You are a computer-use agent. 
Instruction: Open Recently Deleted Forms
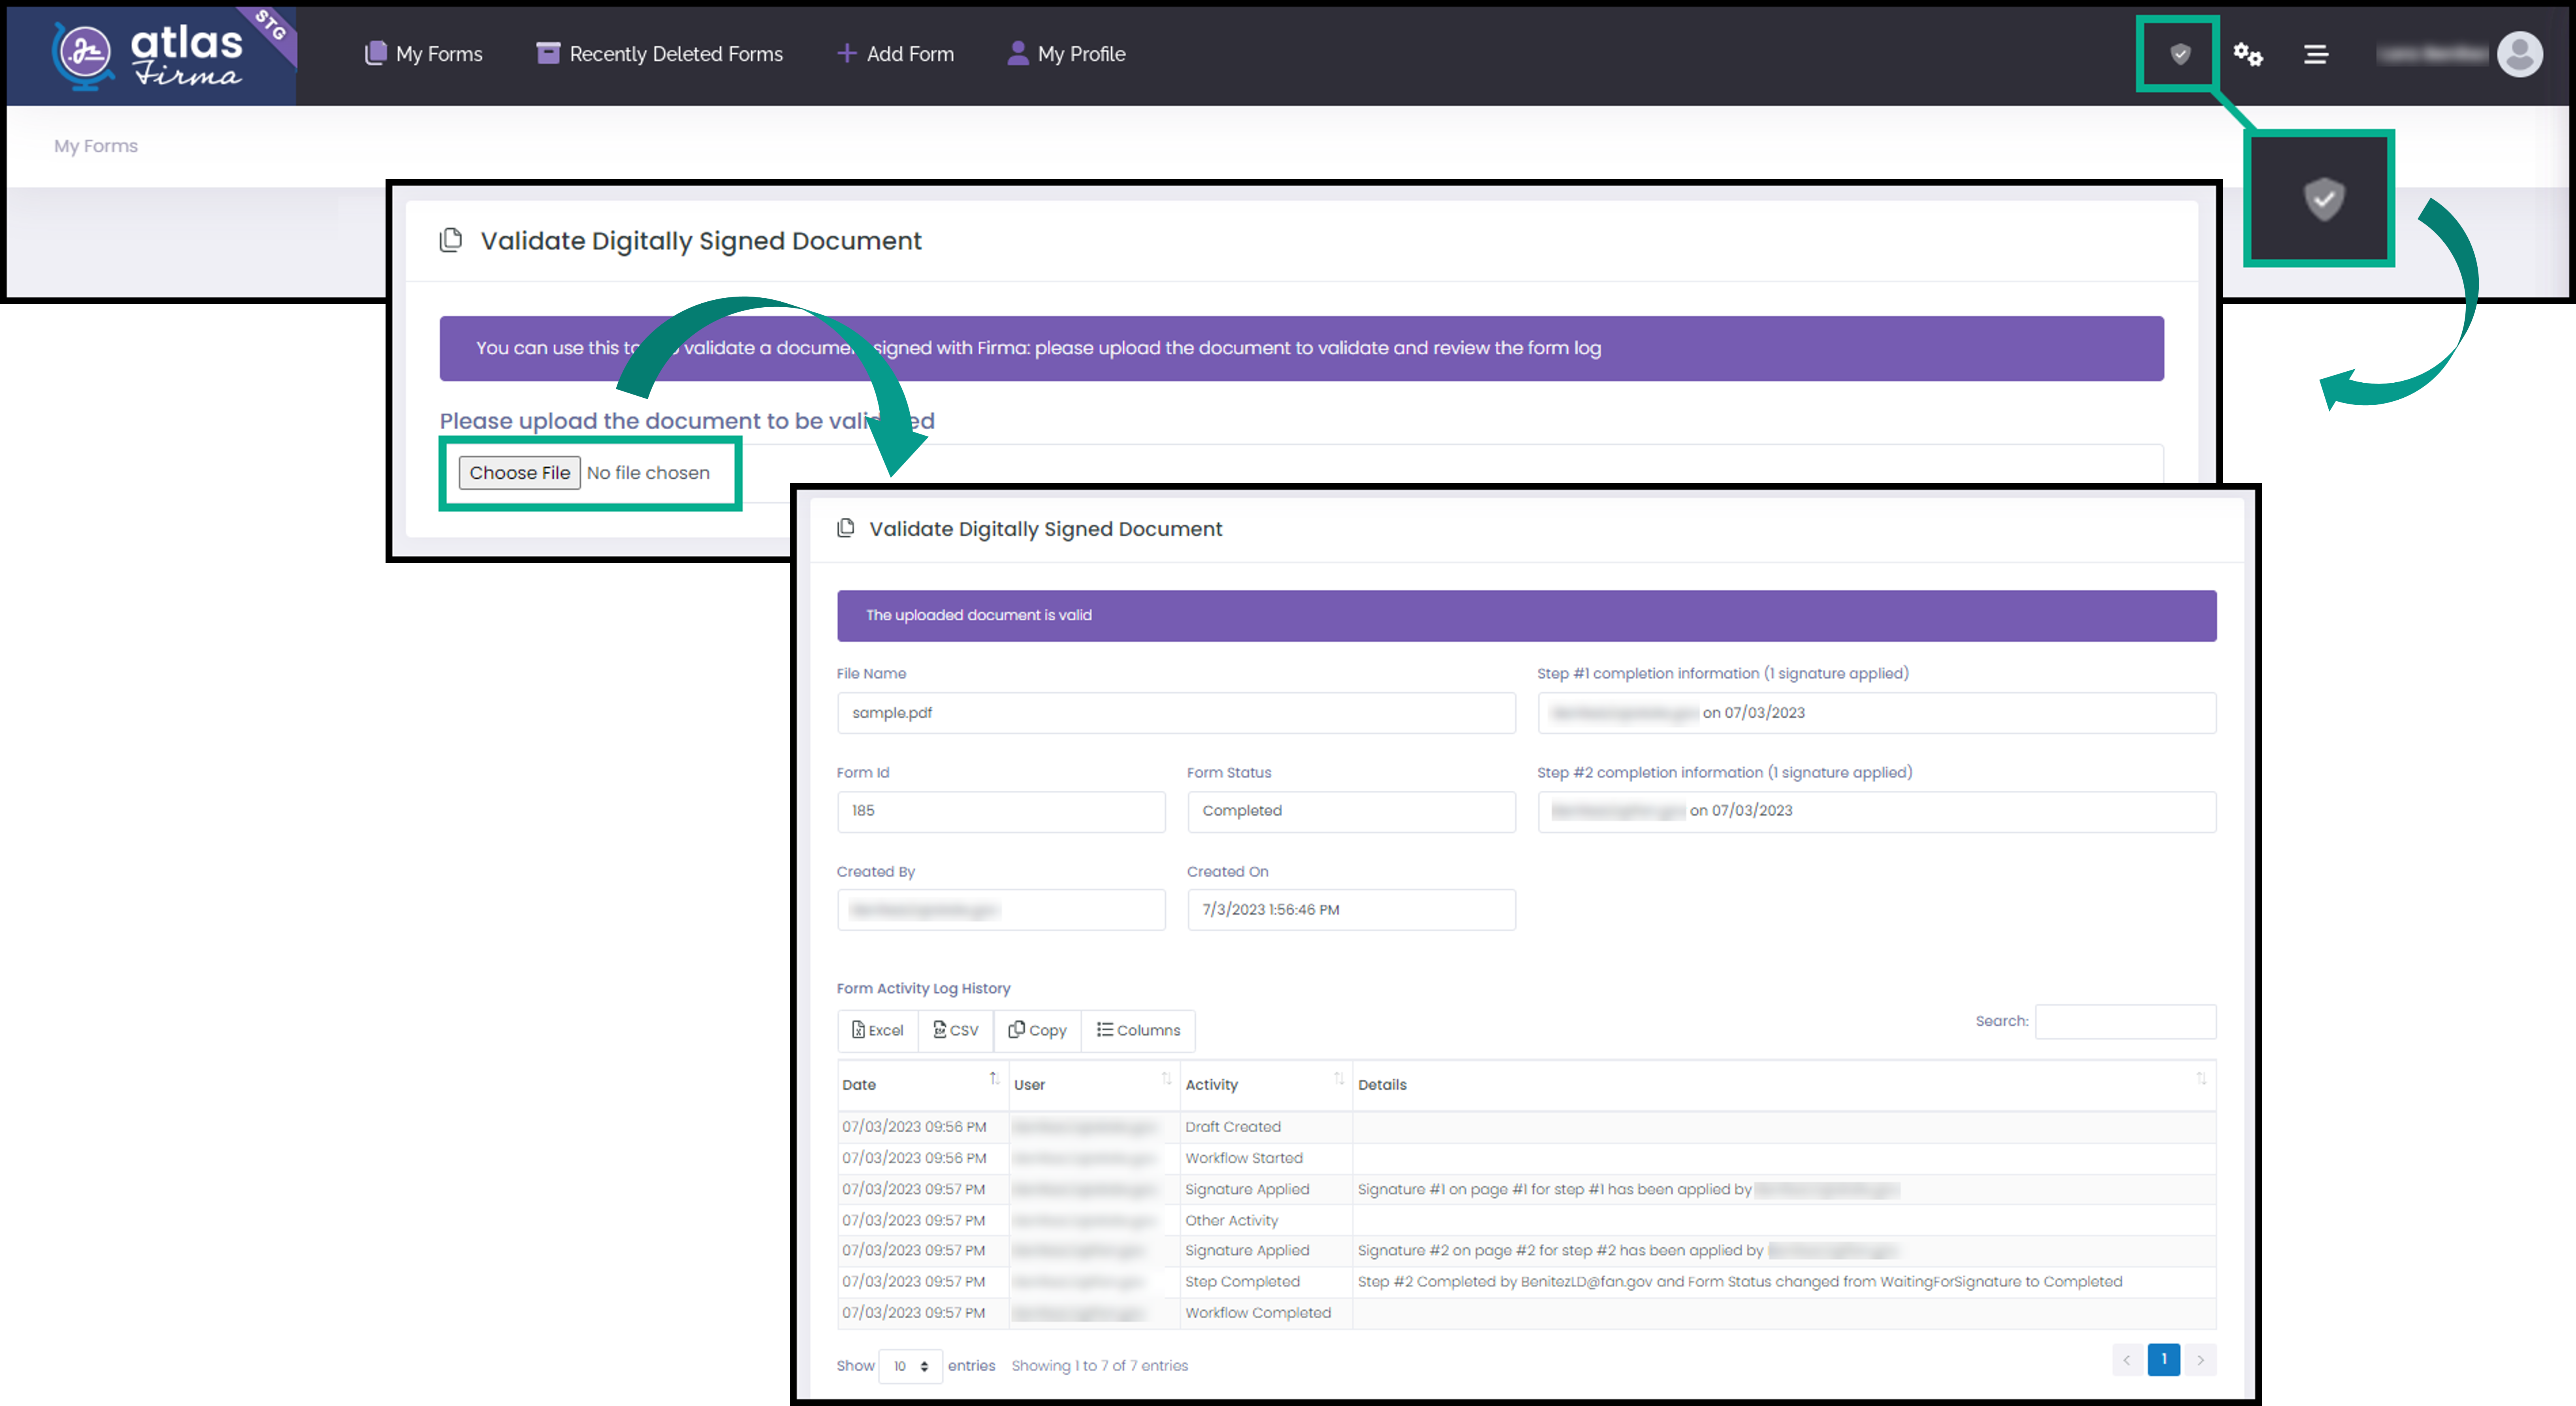[660, 54]
